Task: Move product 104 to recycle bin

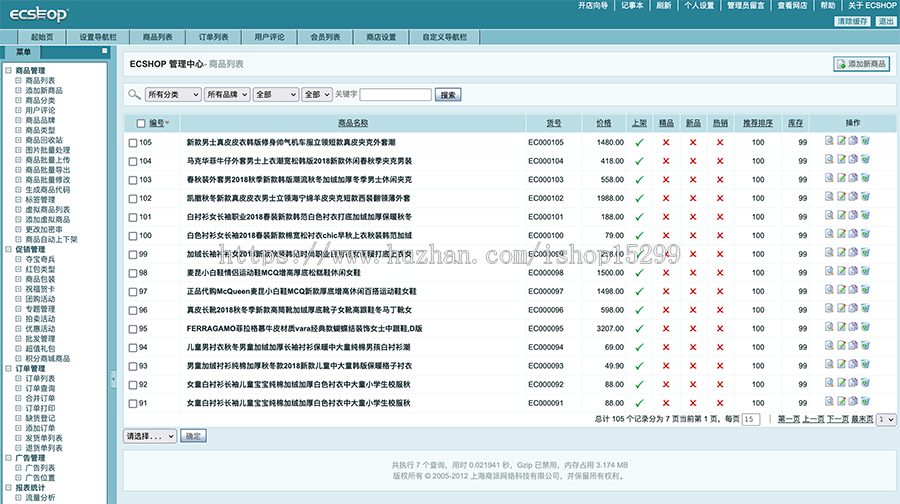Action: point(865,159)
